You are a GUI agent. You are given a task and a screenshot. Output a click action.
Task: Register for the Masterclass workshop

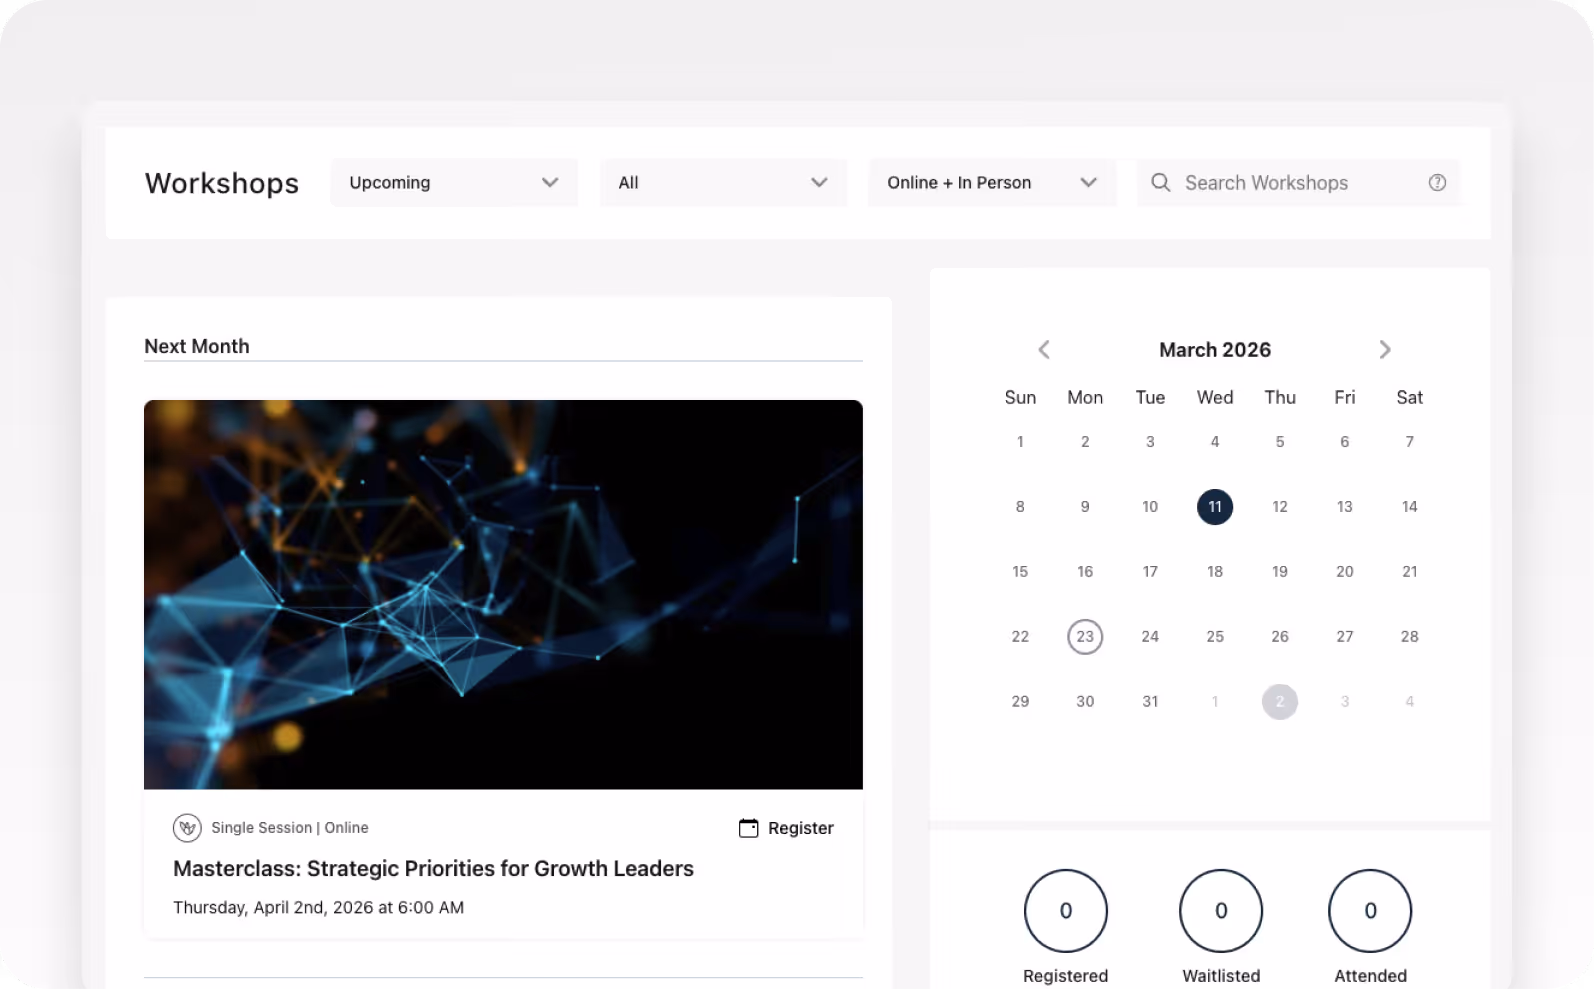tap(786, 828)
